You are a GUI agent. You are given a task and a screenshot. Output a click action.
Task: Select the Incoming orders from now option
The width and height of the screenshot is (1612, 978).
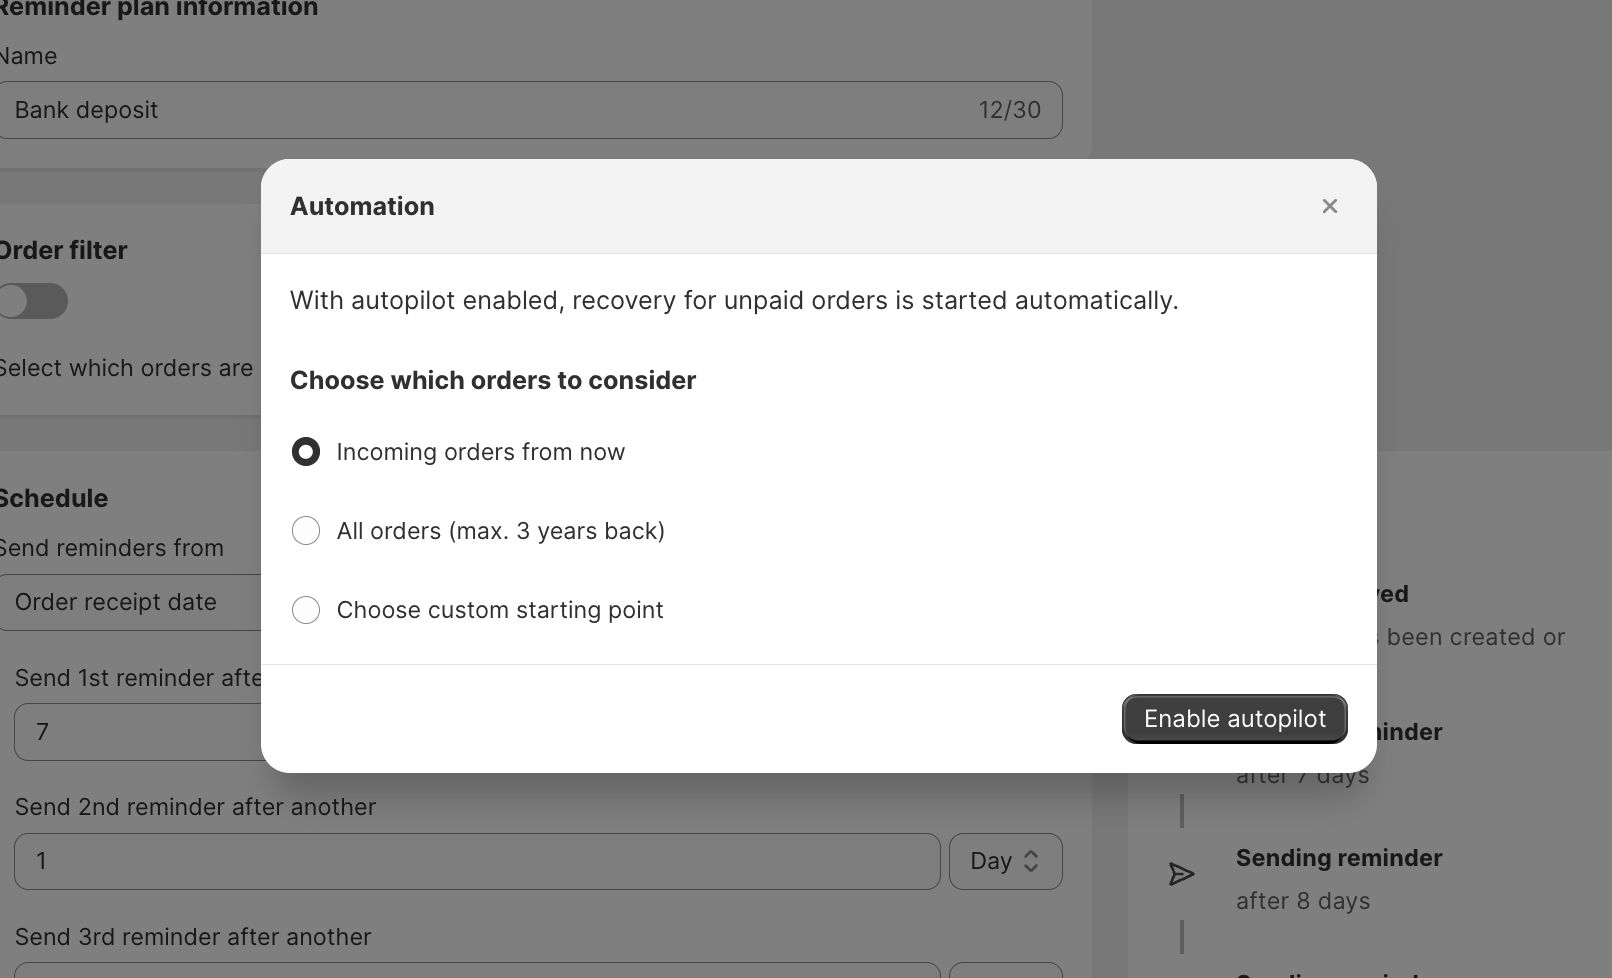coord(306,452)
